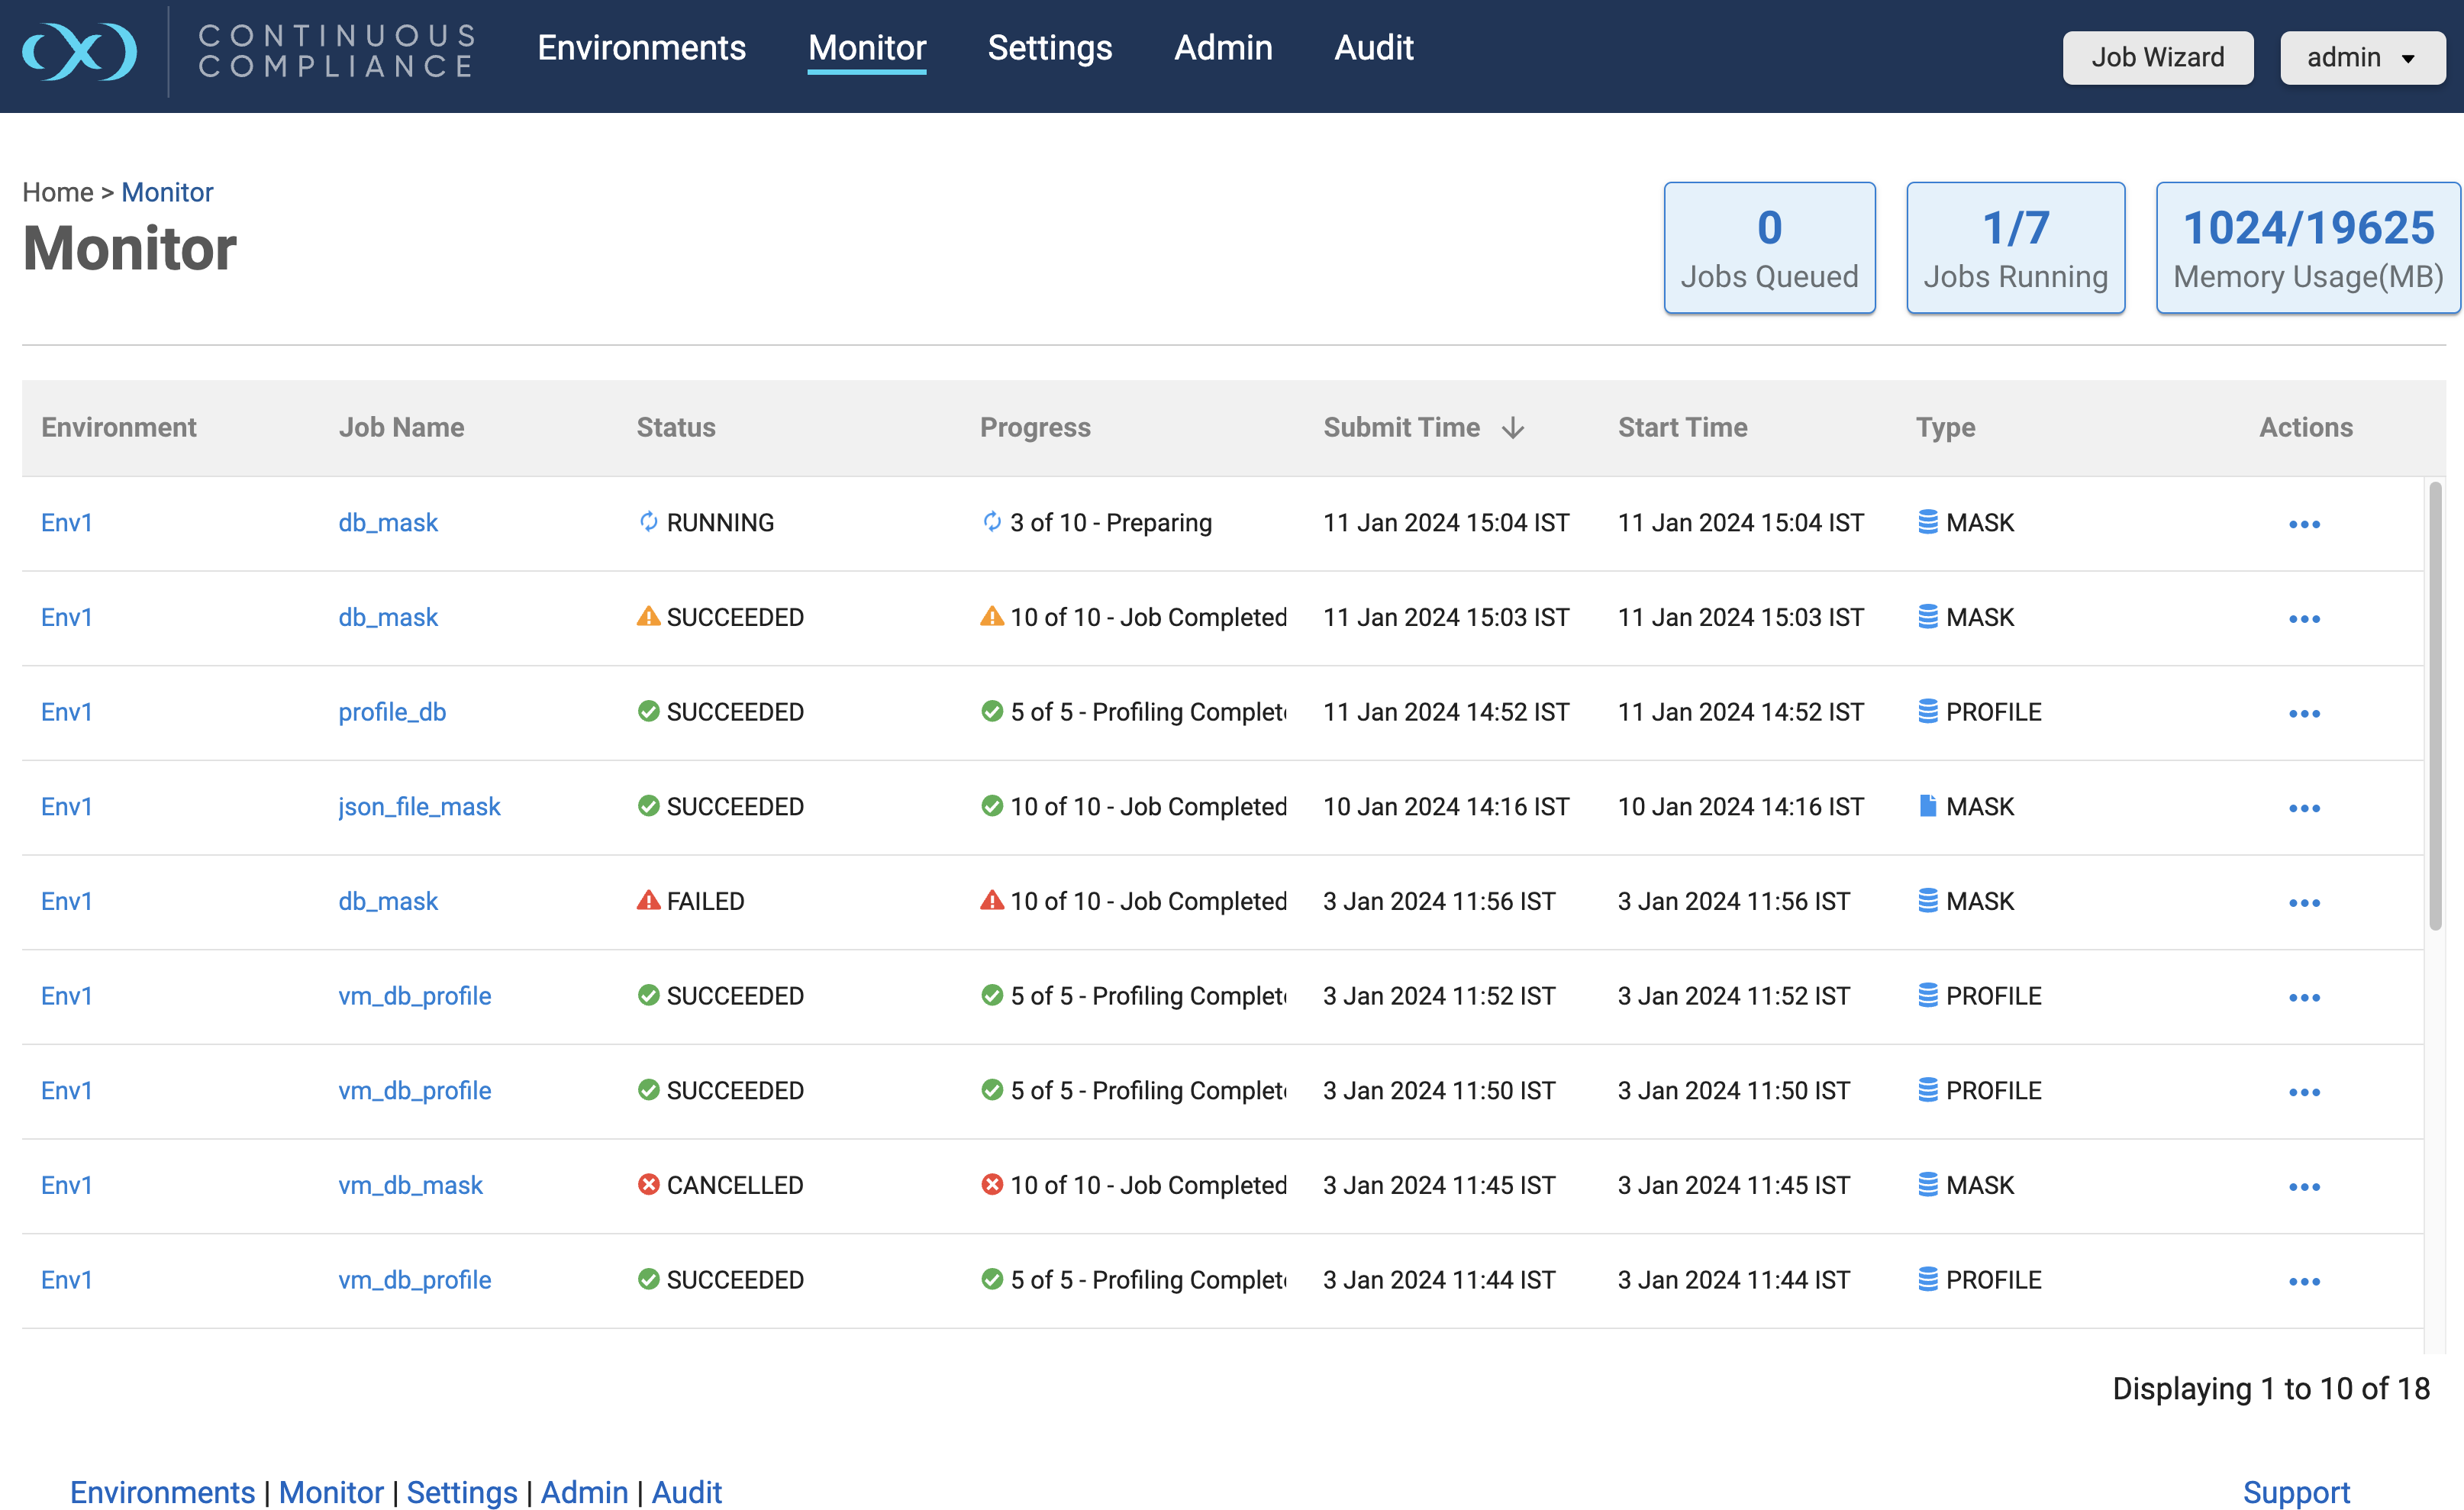Sort by Type column header
The width and height of the screenshot is (2464, 1510).
coord(1945,427)
